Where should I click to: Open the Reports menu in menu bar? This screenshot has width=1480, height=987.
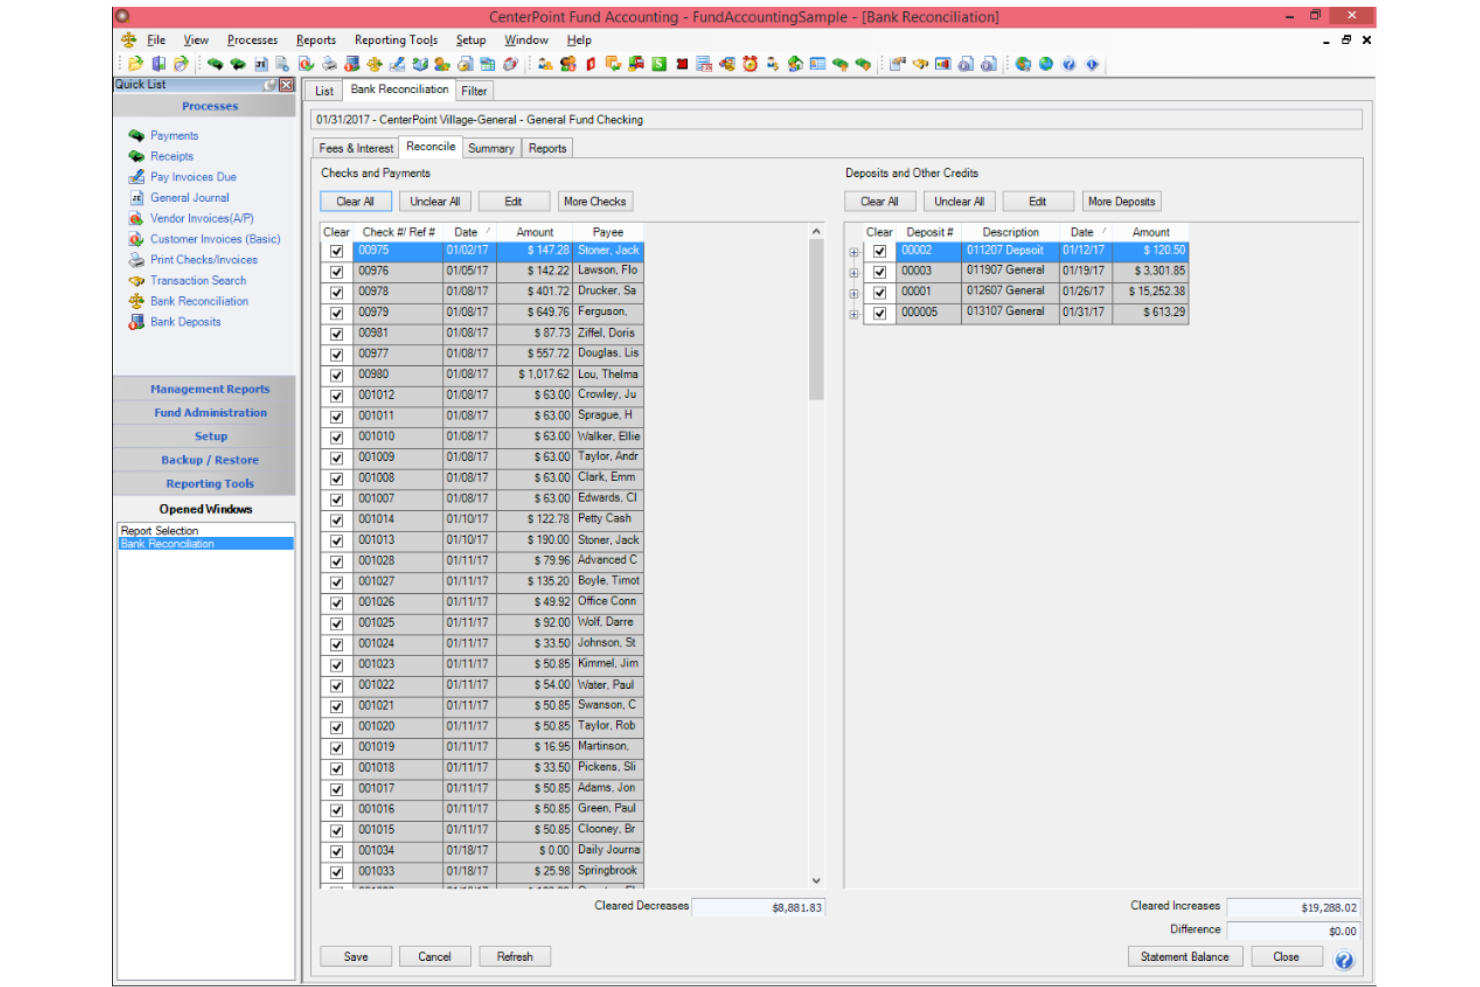click(x=316, y=40)
